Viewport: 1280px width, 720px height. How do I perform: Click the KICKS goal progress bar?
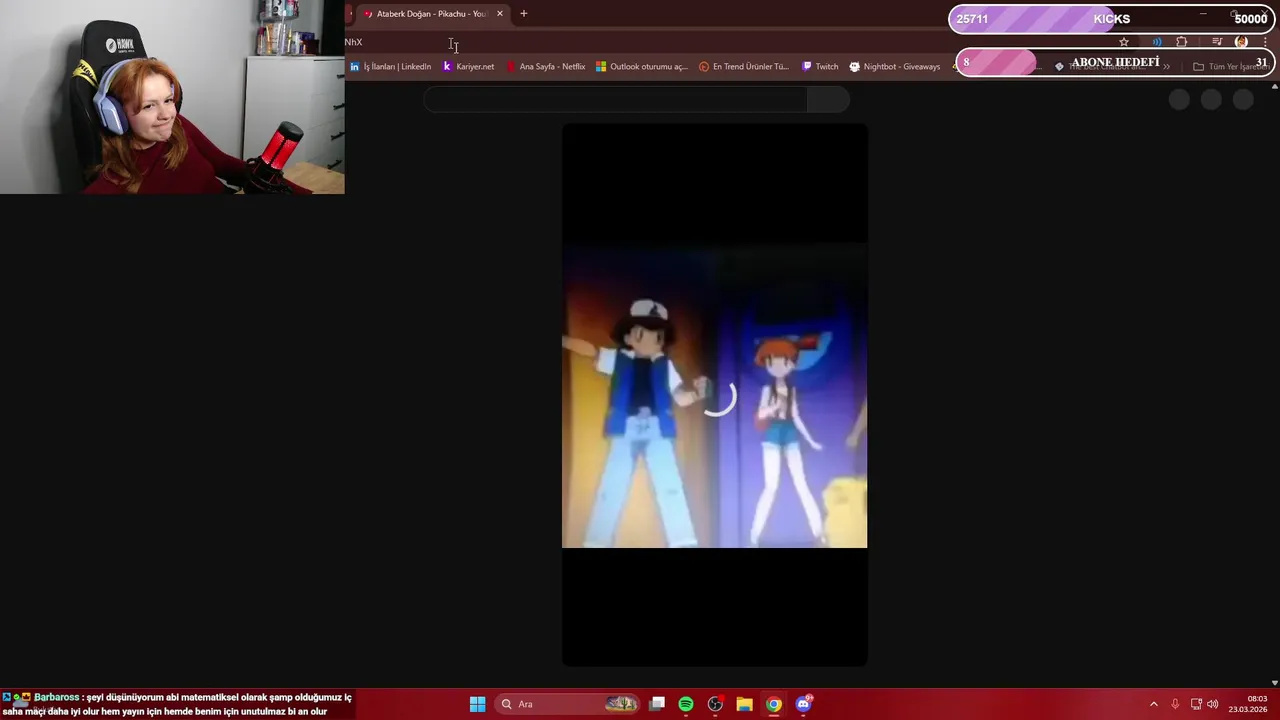[x=1110, y=19]
